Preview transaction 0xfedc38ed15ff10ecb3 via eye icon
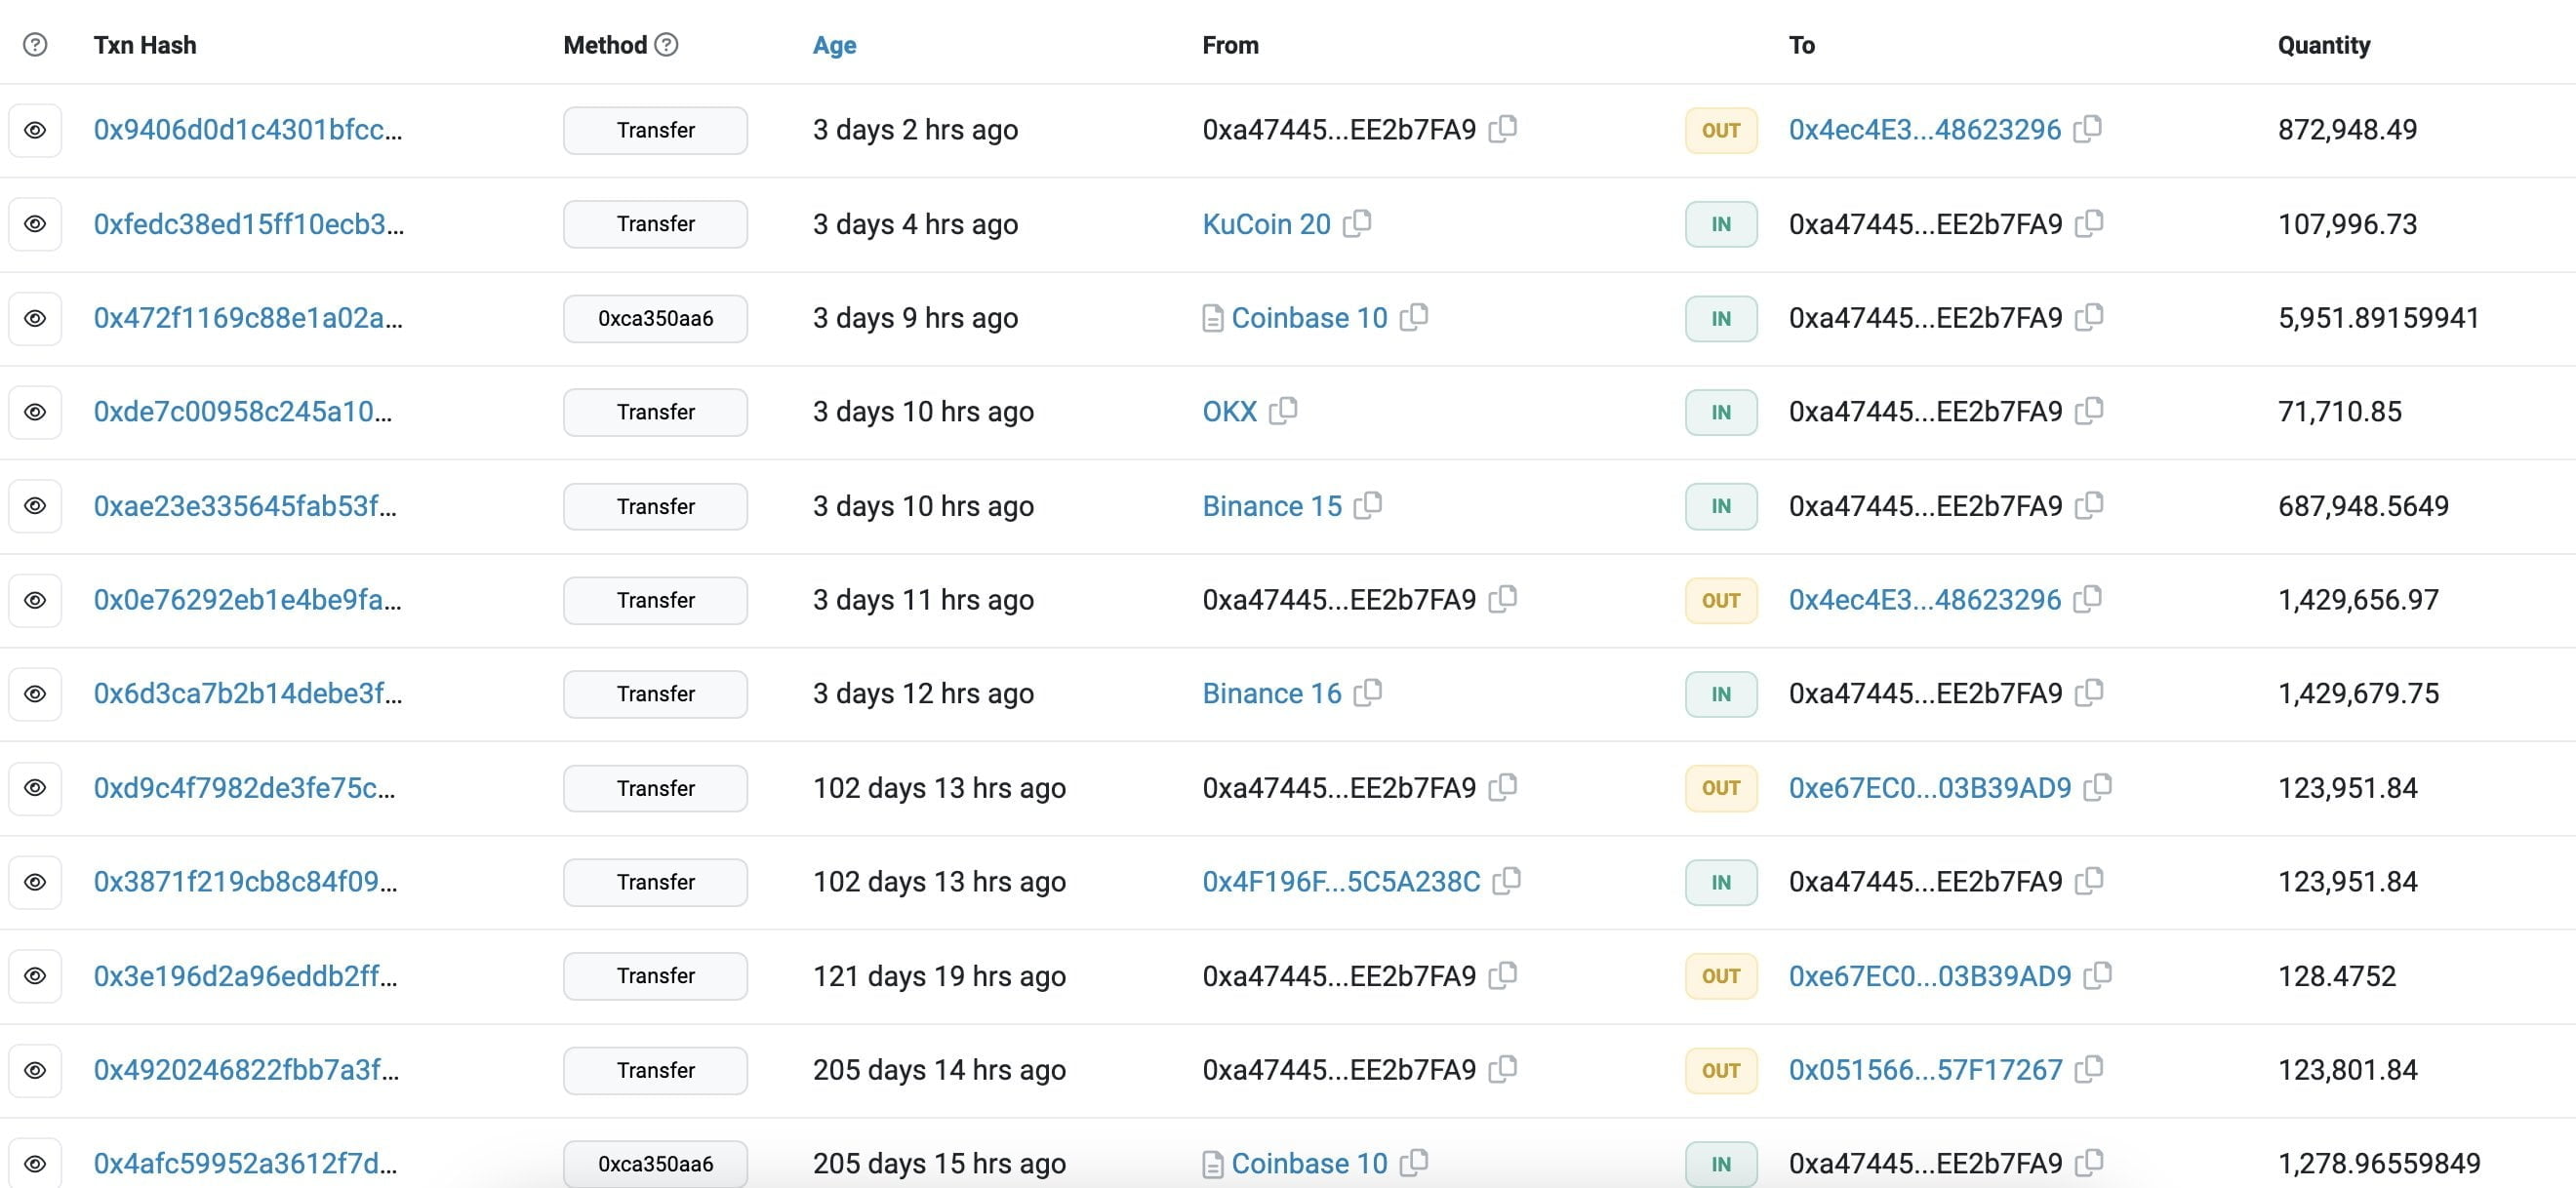This screenshot has width=2576, height=1188. tap(35, 224)
